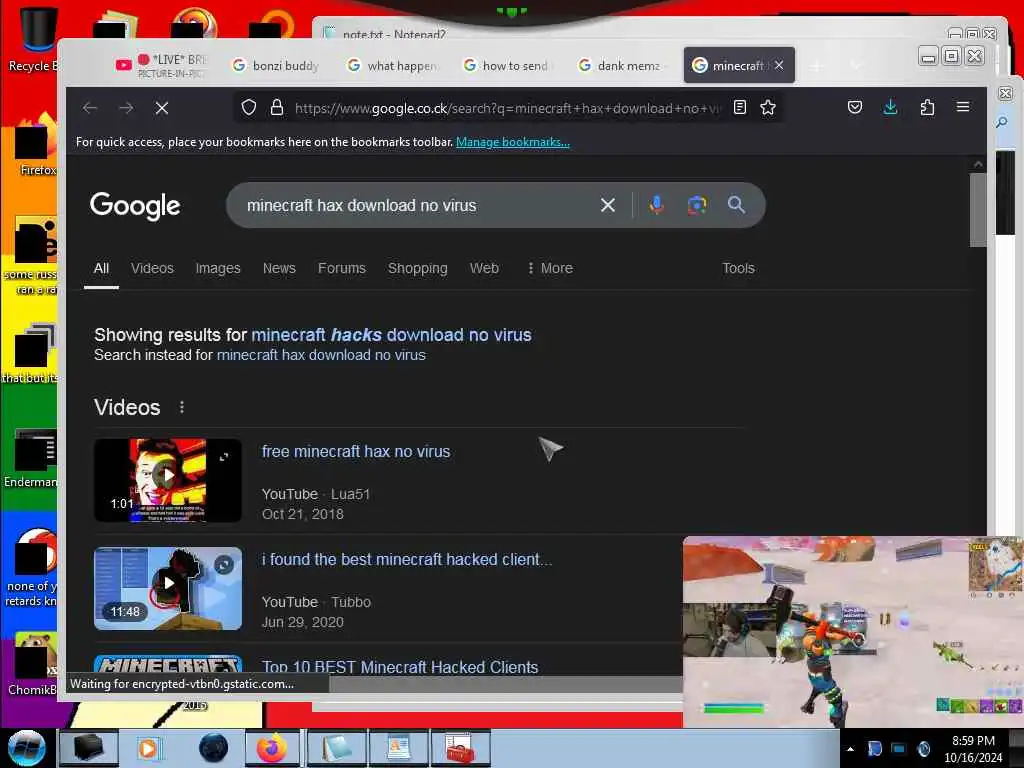The image size is (1024, 768).
Task: View site security via the padlock icon
Action: 277,107
